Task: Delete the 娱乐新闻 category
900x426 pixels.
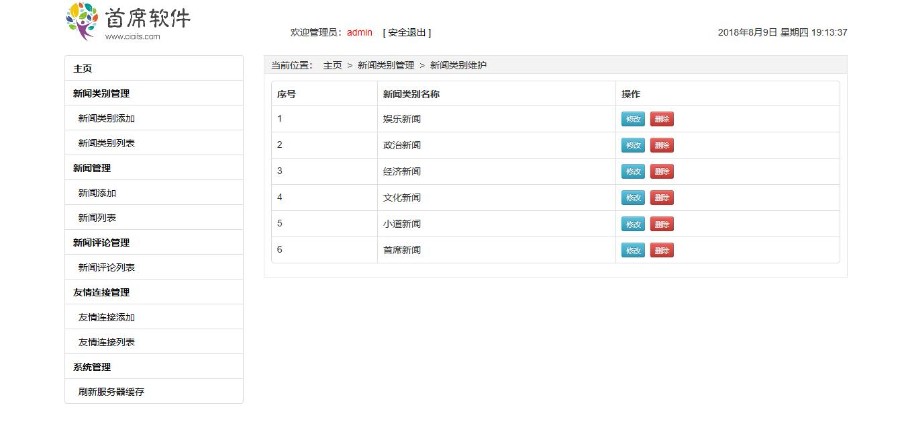Action: [662, 119]
